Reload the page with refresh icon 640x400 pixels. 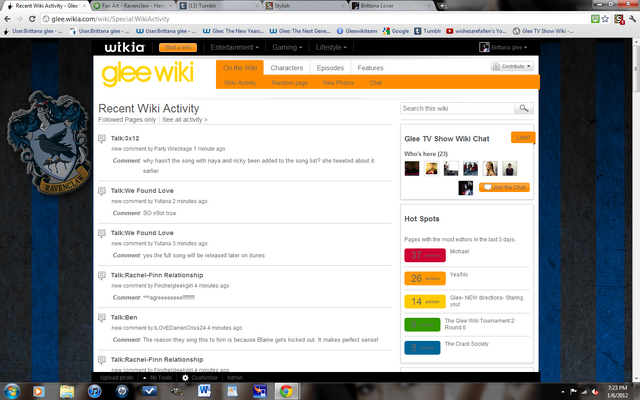(32, 19)
